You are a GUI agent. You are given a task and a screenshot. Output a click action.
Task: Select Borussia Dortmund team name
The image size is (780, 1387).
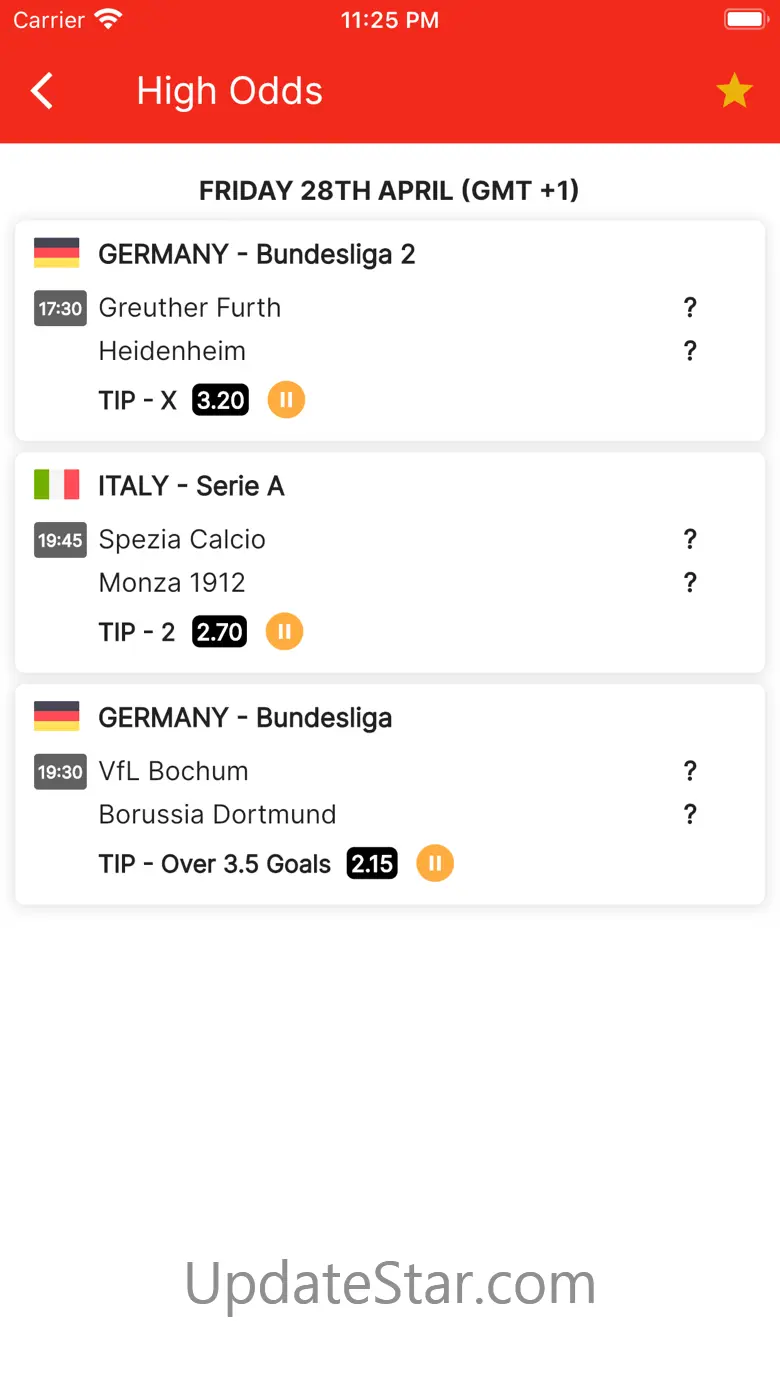[x=217, y=814]
